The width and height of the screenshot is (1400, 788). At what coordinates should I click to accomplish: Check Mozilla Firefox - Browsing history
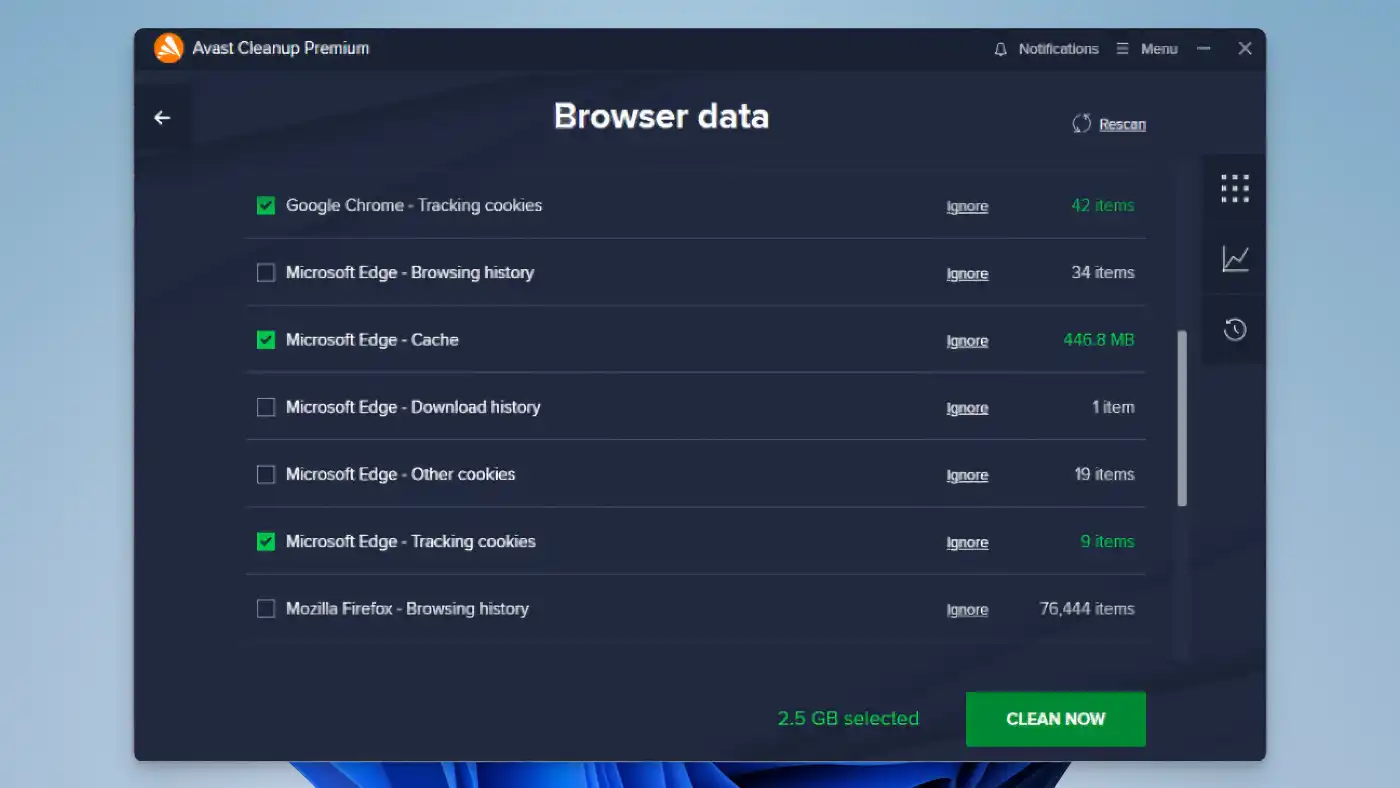(x=265, y=608)
